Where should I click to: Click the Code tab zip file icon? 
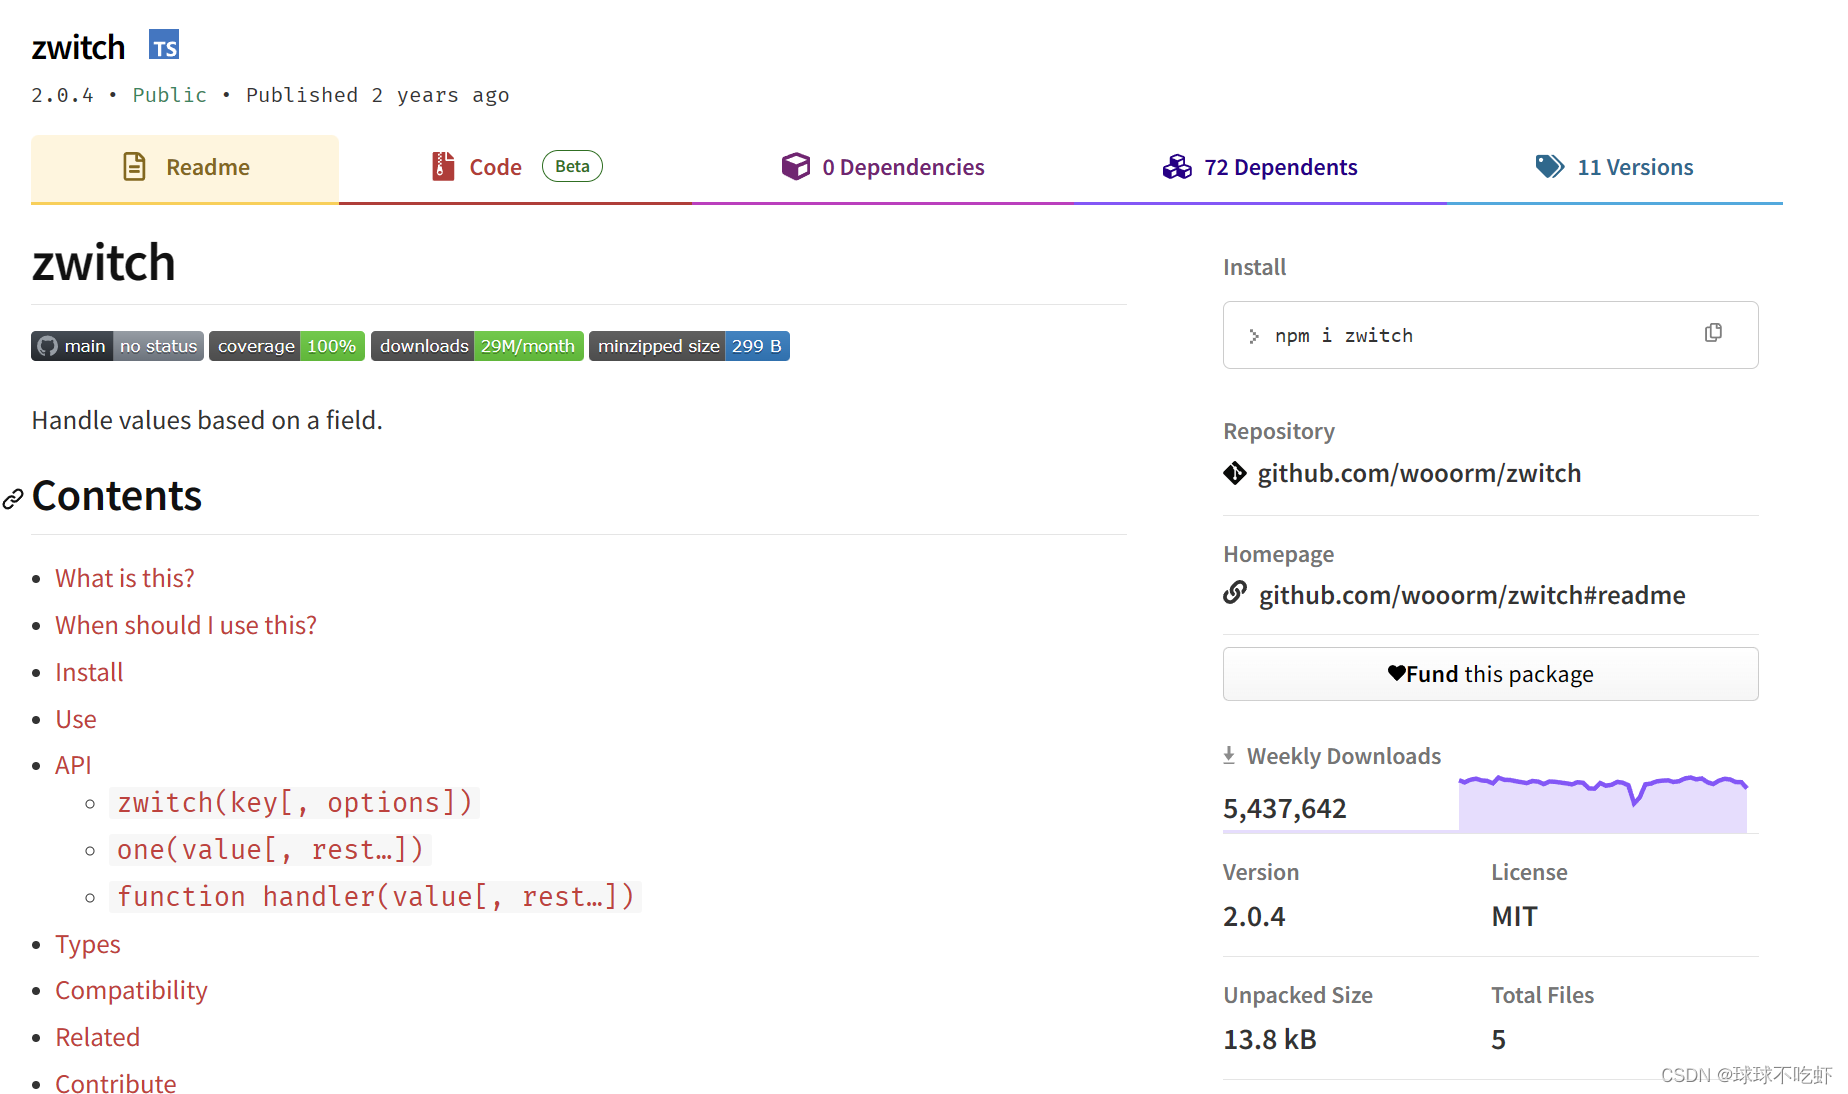click(x=442, y=166)
